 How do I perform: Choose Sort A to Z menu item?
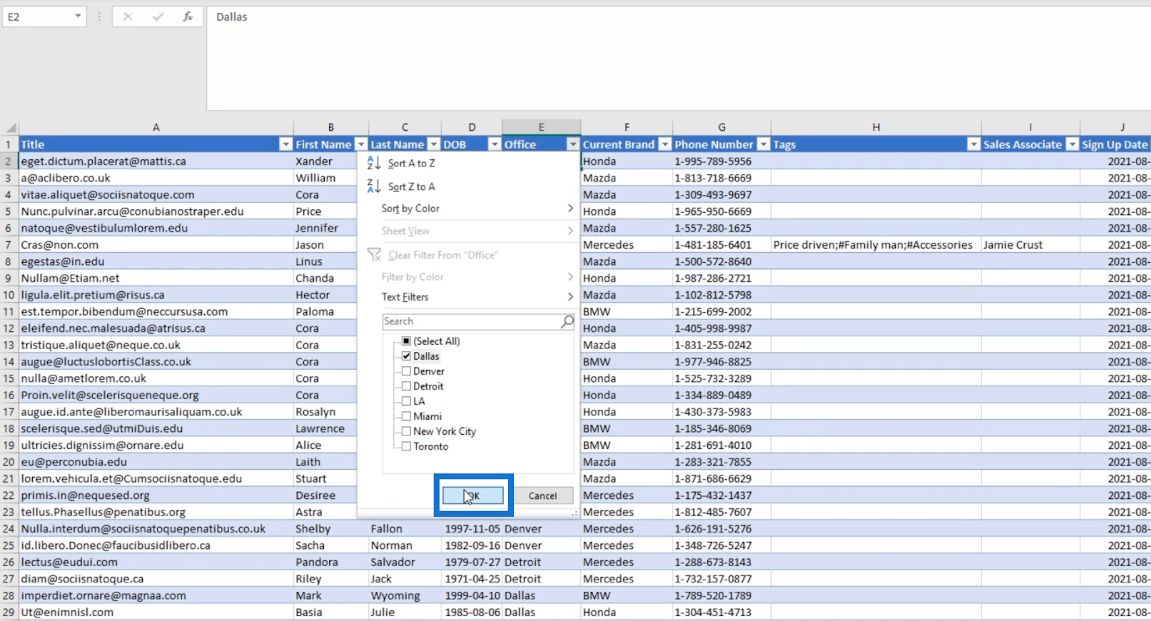pyautogui.click(x=470, y=164)
